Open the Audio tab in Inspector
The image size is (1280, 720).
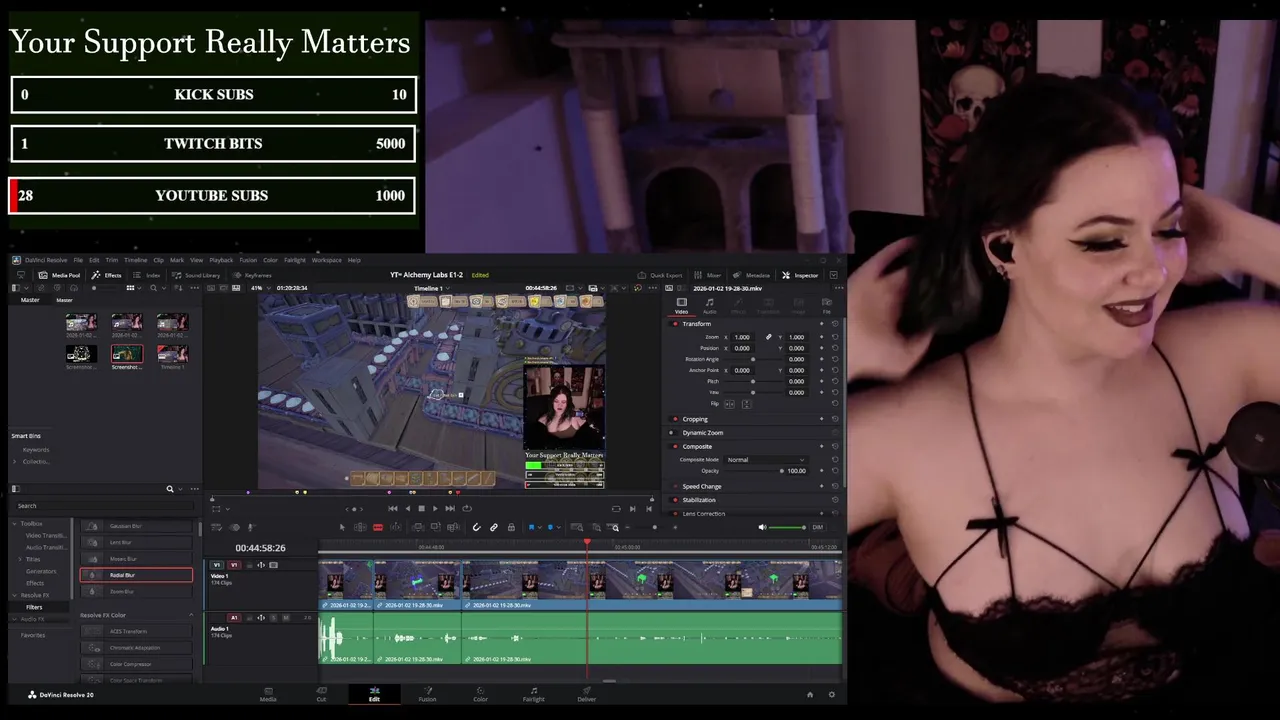point(709,305)
